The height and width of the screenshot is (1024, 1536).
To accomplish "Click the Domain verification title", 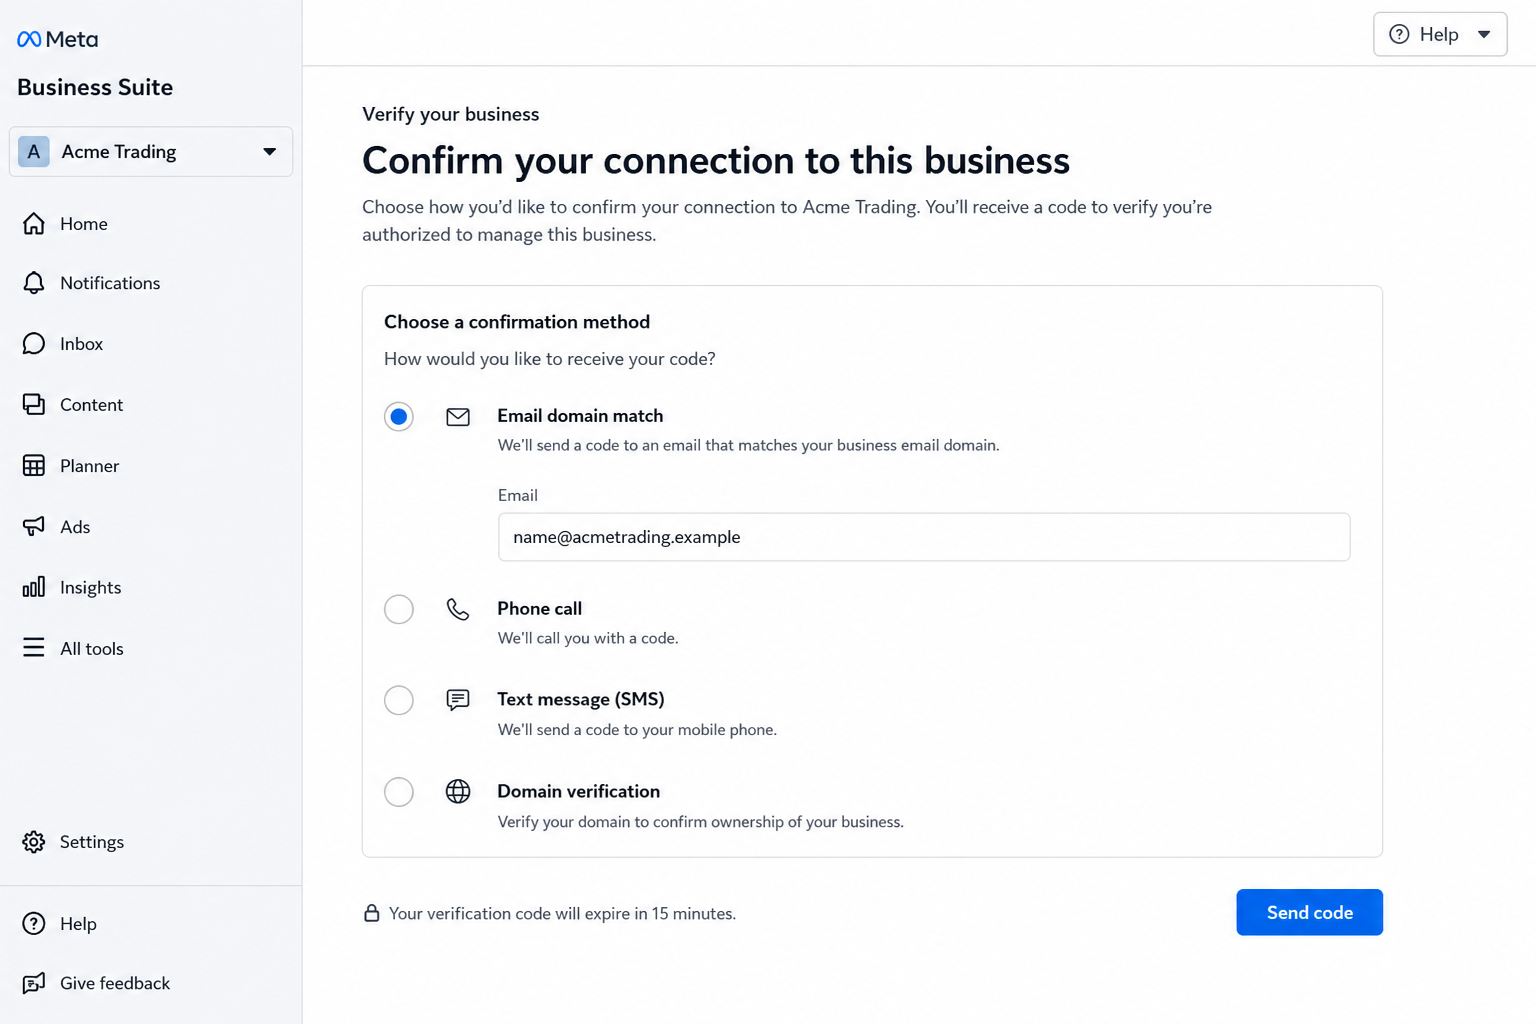I will (579, 792).
